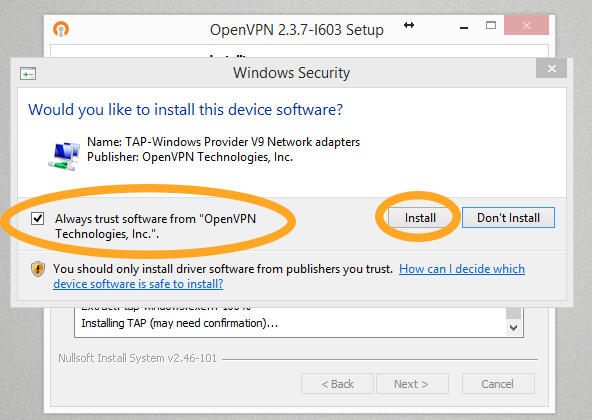The image size is (592, 420).
Task: Click the OpenVPN logo in Setup window
Action: [x=61, y=29]
